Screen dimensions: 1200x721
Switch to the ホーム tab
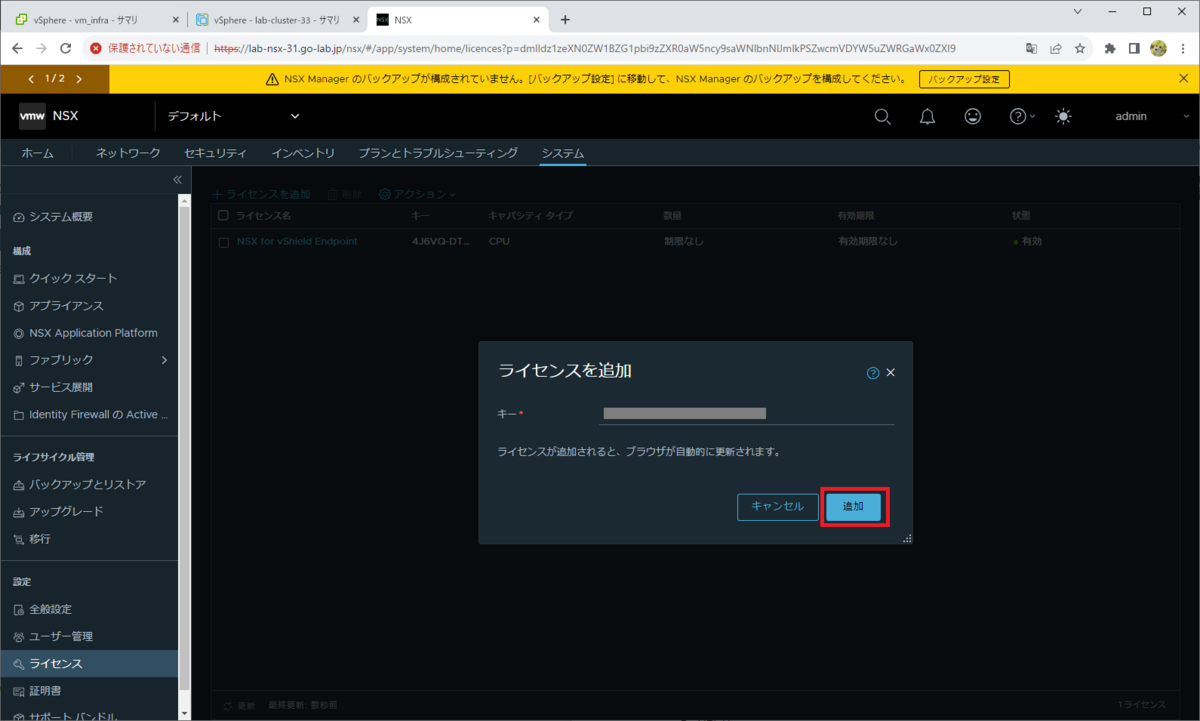[x=38, y=153]
